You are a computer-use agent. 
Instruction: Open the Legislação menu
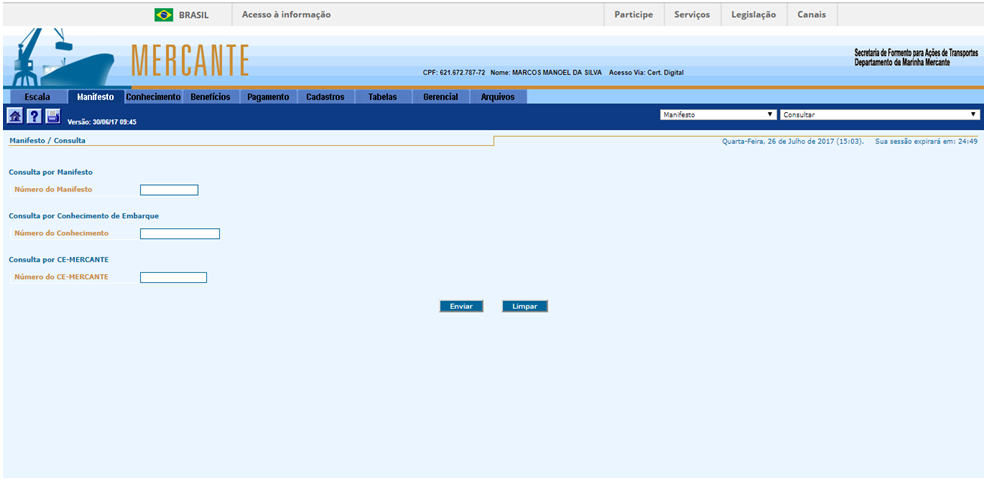coord(753,14)
